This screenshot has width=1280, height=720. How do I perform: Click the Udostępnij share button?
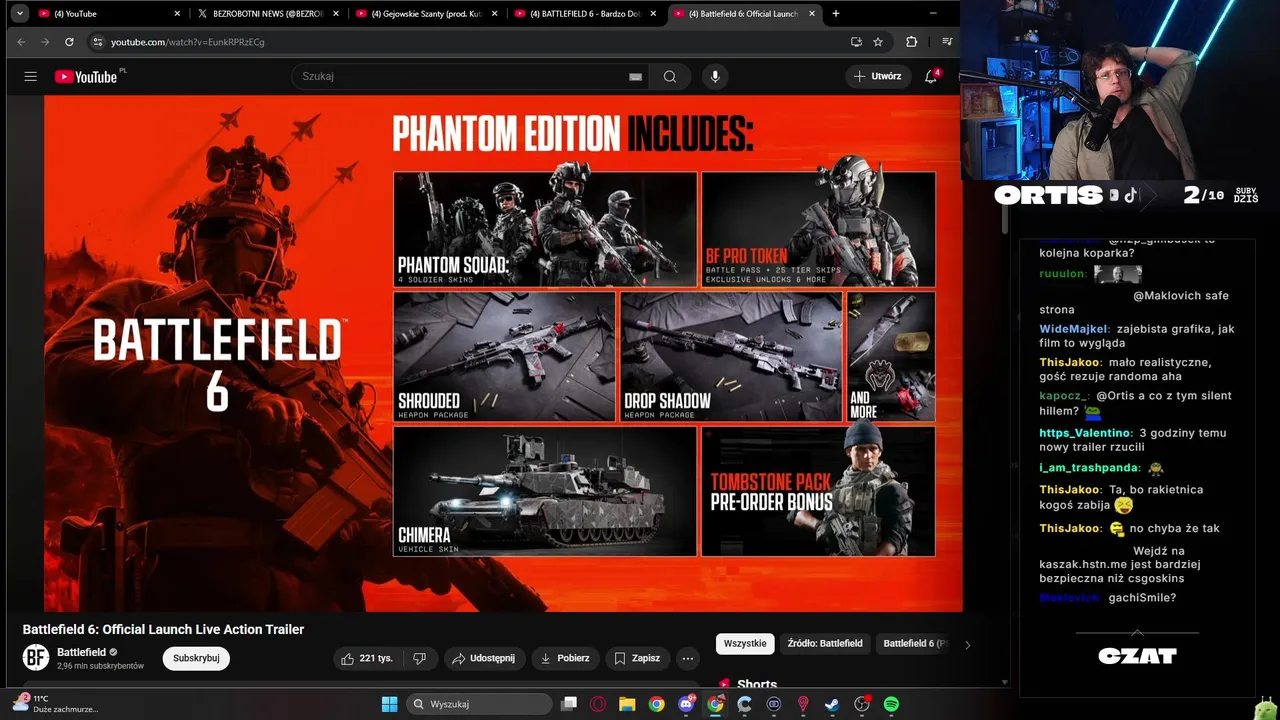pyautogui.click(x=483, y=658)
